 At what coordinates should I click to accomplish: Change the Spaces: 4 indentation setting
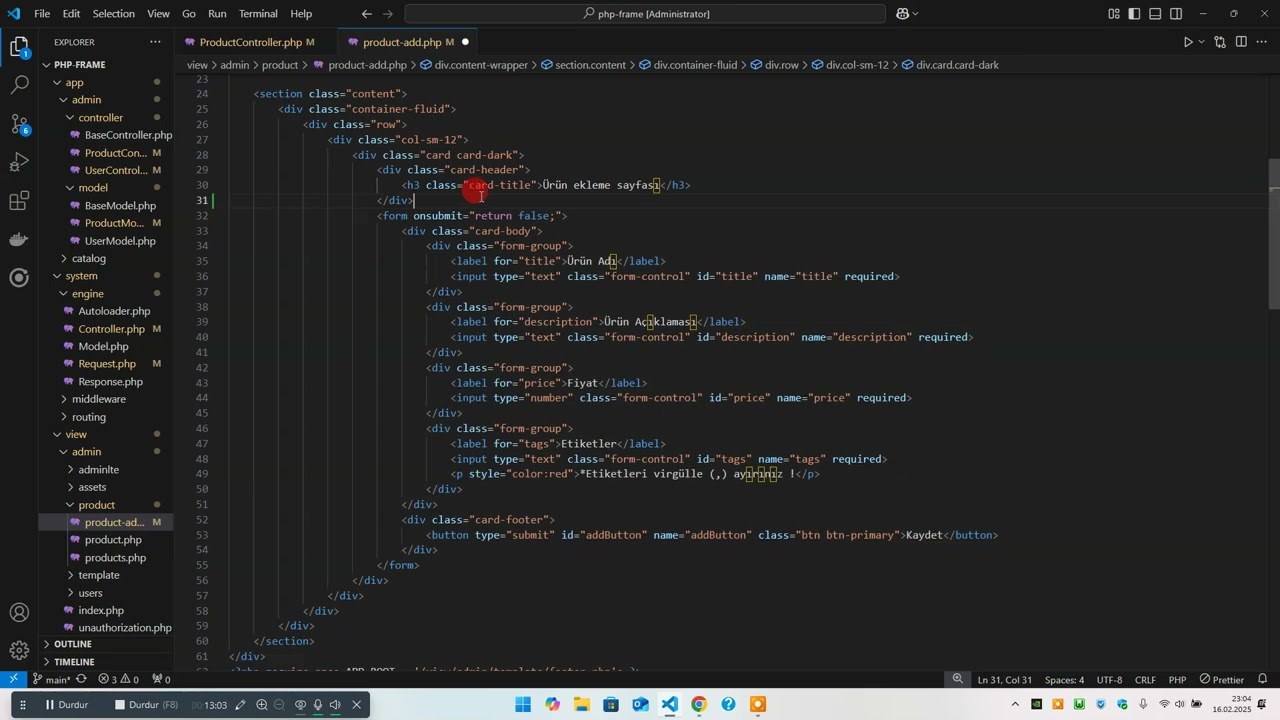tap(1064, 680)
